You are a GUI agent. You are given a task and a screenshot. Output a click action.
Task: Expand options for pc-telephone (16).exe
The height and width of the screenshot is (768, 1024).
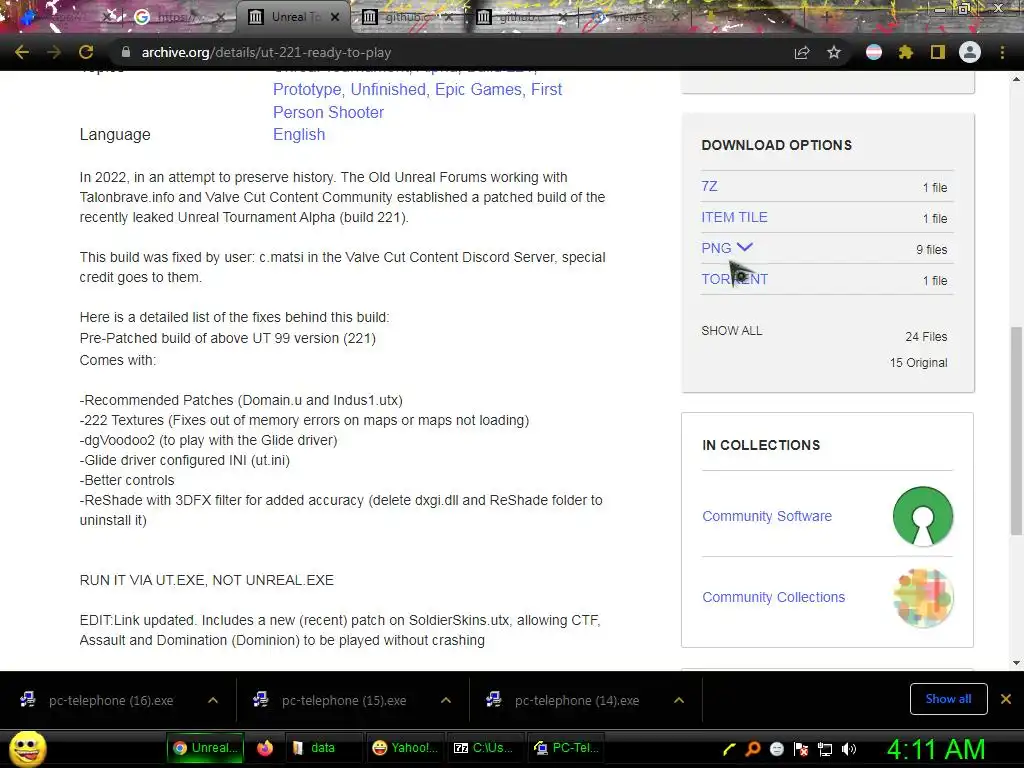point(213,700)
